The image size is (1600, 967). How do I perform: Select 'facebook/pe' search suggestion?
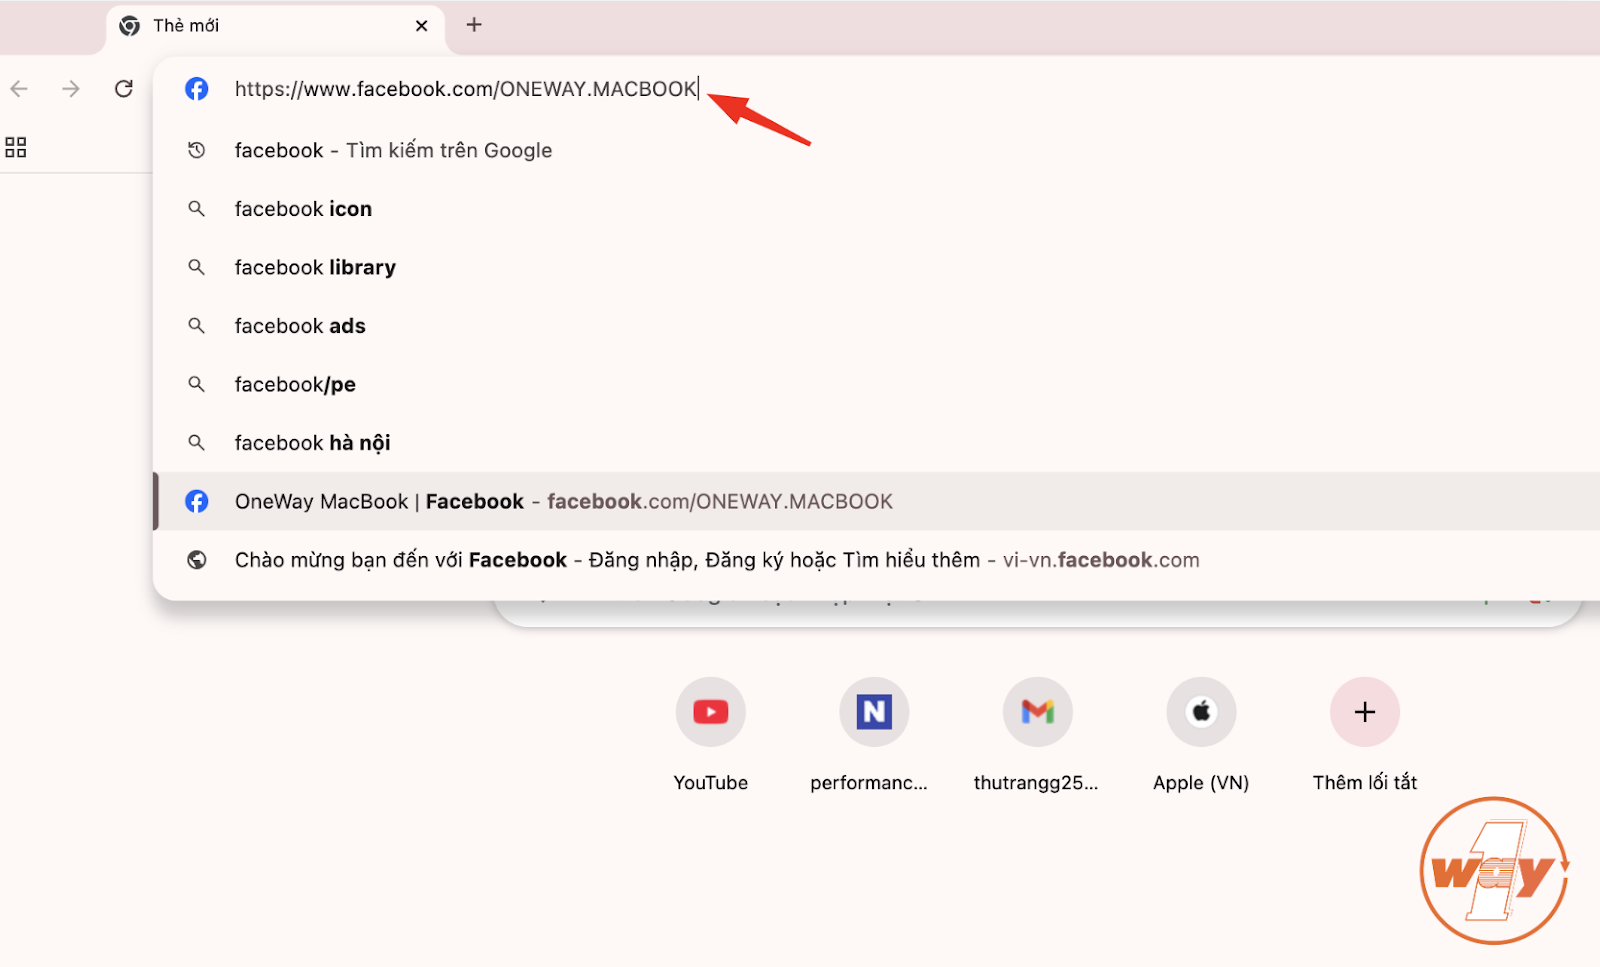click(876, 384)
